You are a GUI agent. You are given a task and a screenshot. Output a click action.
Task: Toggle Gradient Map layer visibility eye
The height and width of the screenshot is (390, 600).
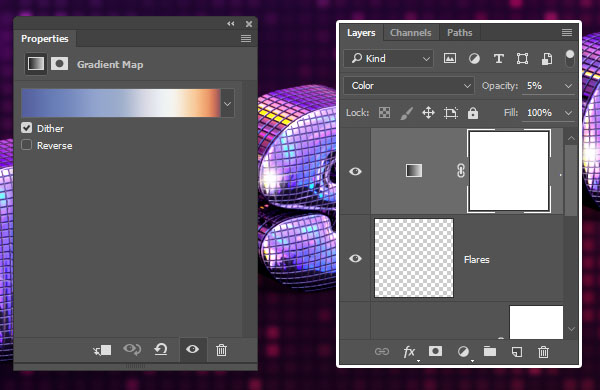click(355, 171)
